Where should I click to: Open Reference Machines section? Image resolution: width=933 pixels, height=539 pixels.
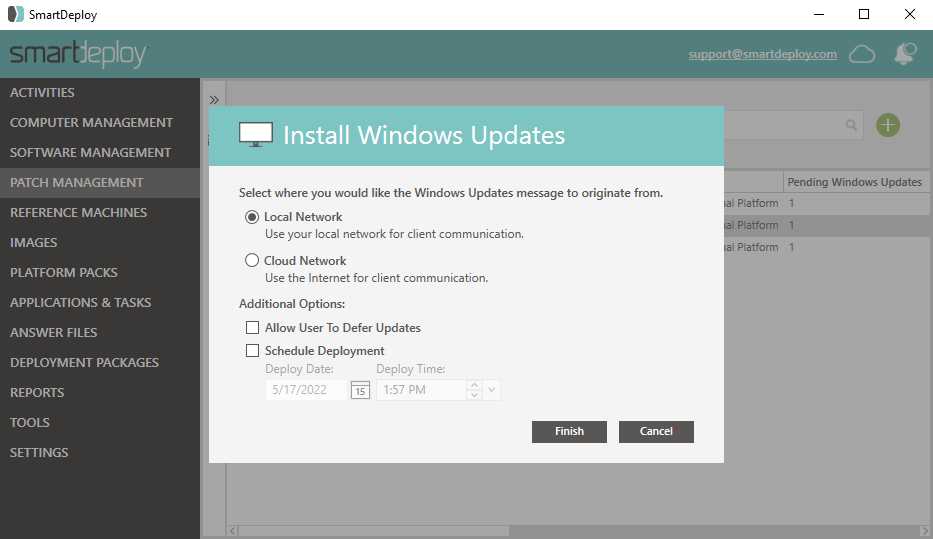pyautogui.click(x=79, y=212)
